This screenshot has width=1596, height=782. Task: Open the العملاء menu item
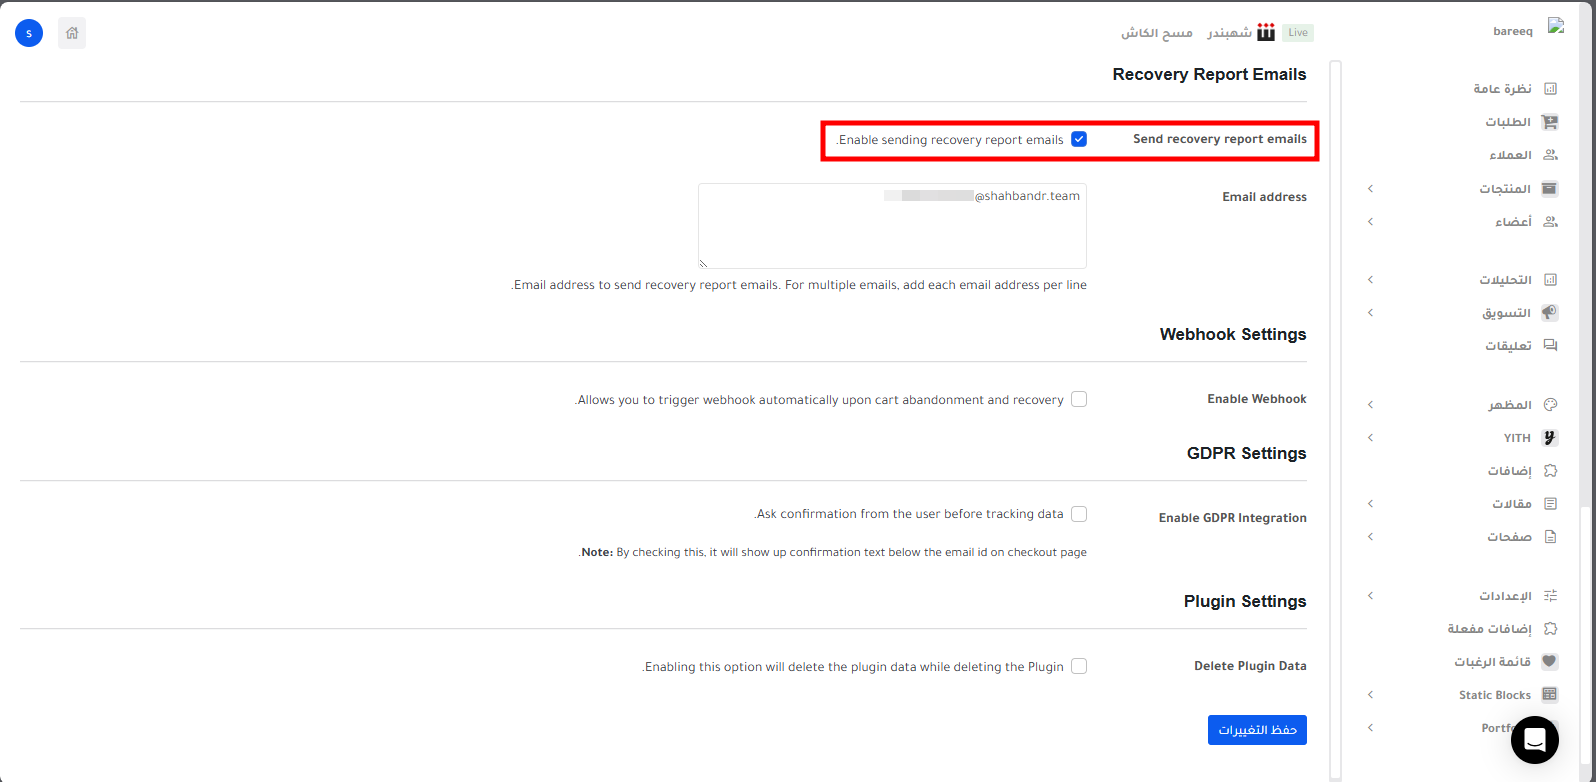click(1510, 155)
